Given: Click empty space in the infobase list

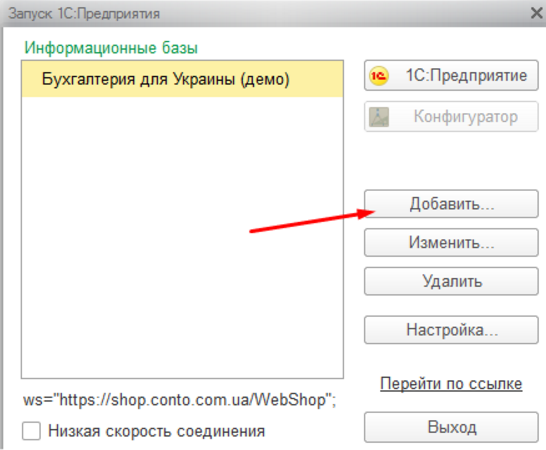Looking at the screenshot, I should [x=182, y=237].
